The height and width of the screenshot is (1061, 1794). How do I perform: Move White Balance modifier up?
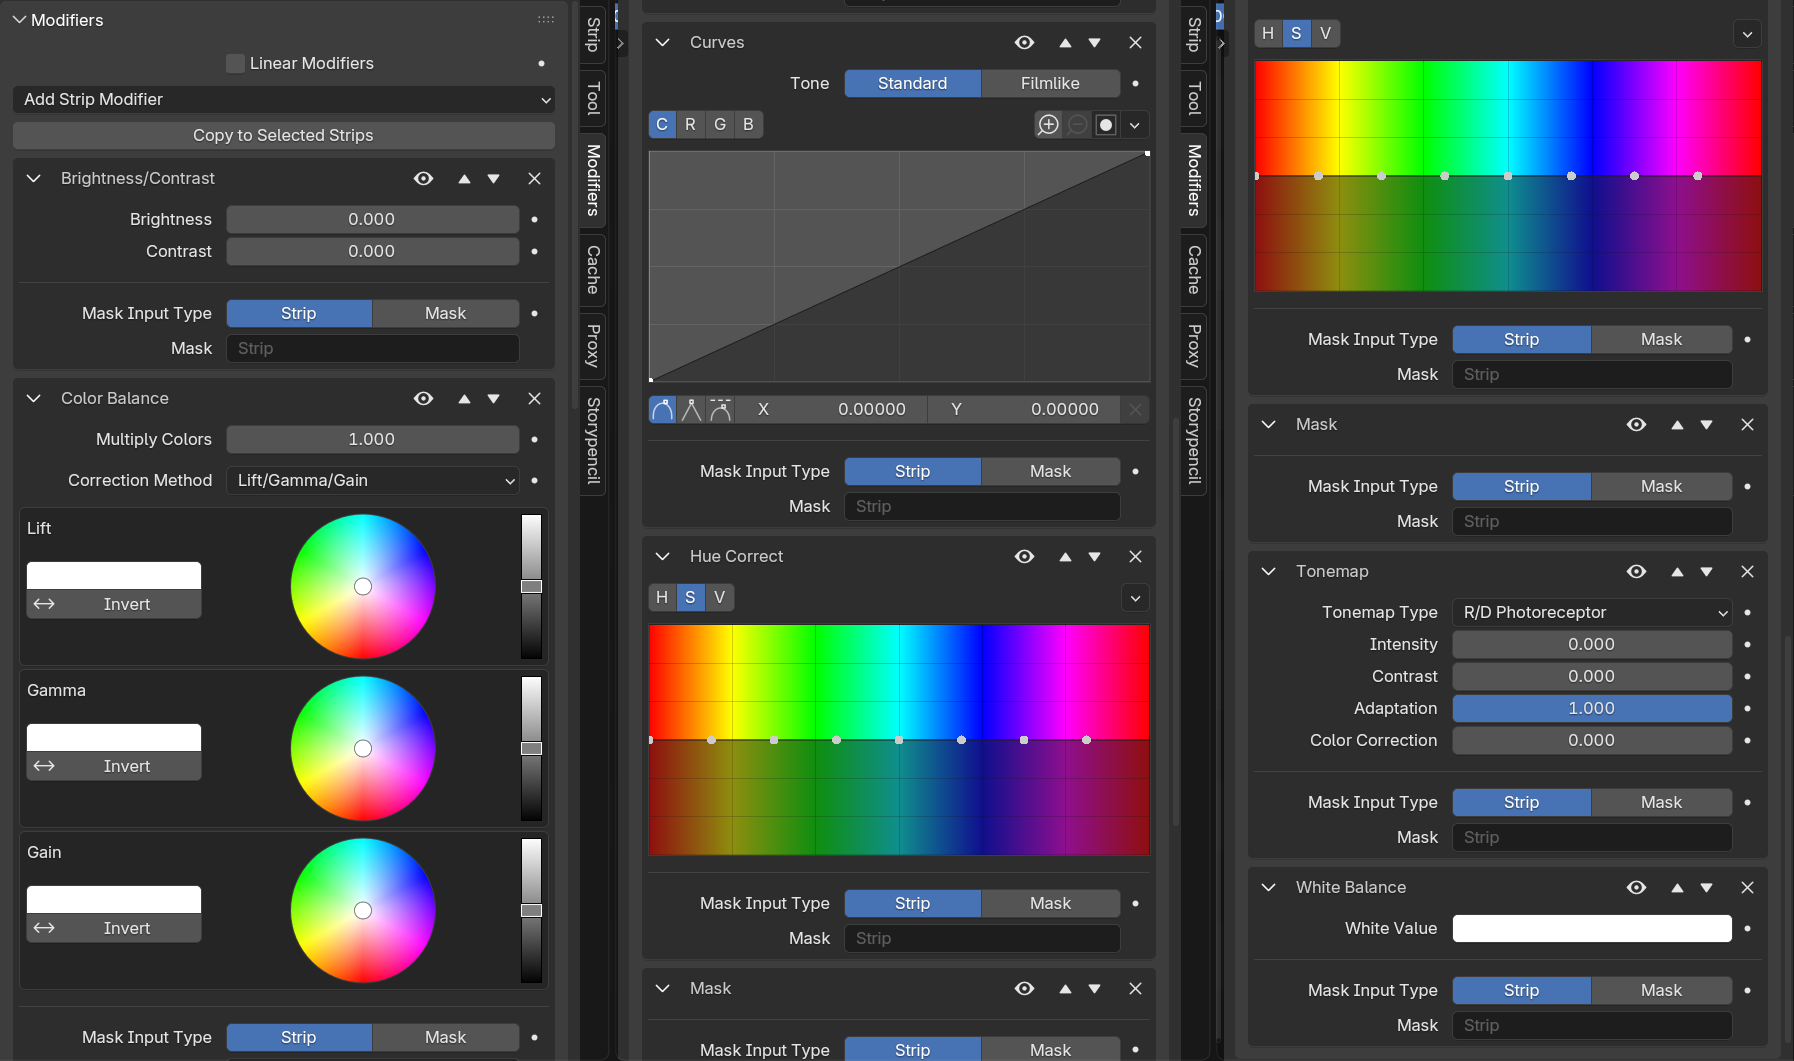(x=1677, y=887)
